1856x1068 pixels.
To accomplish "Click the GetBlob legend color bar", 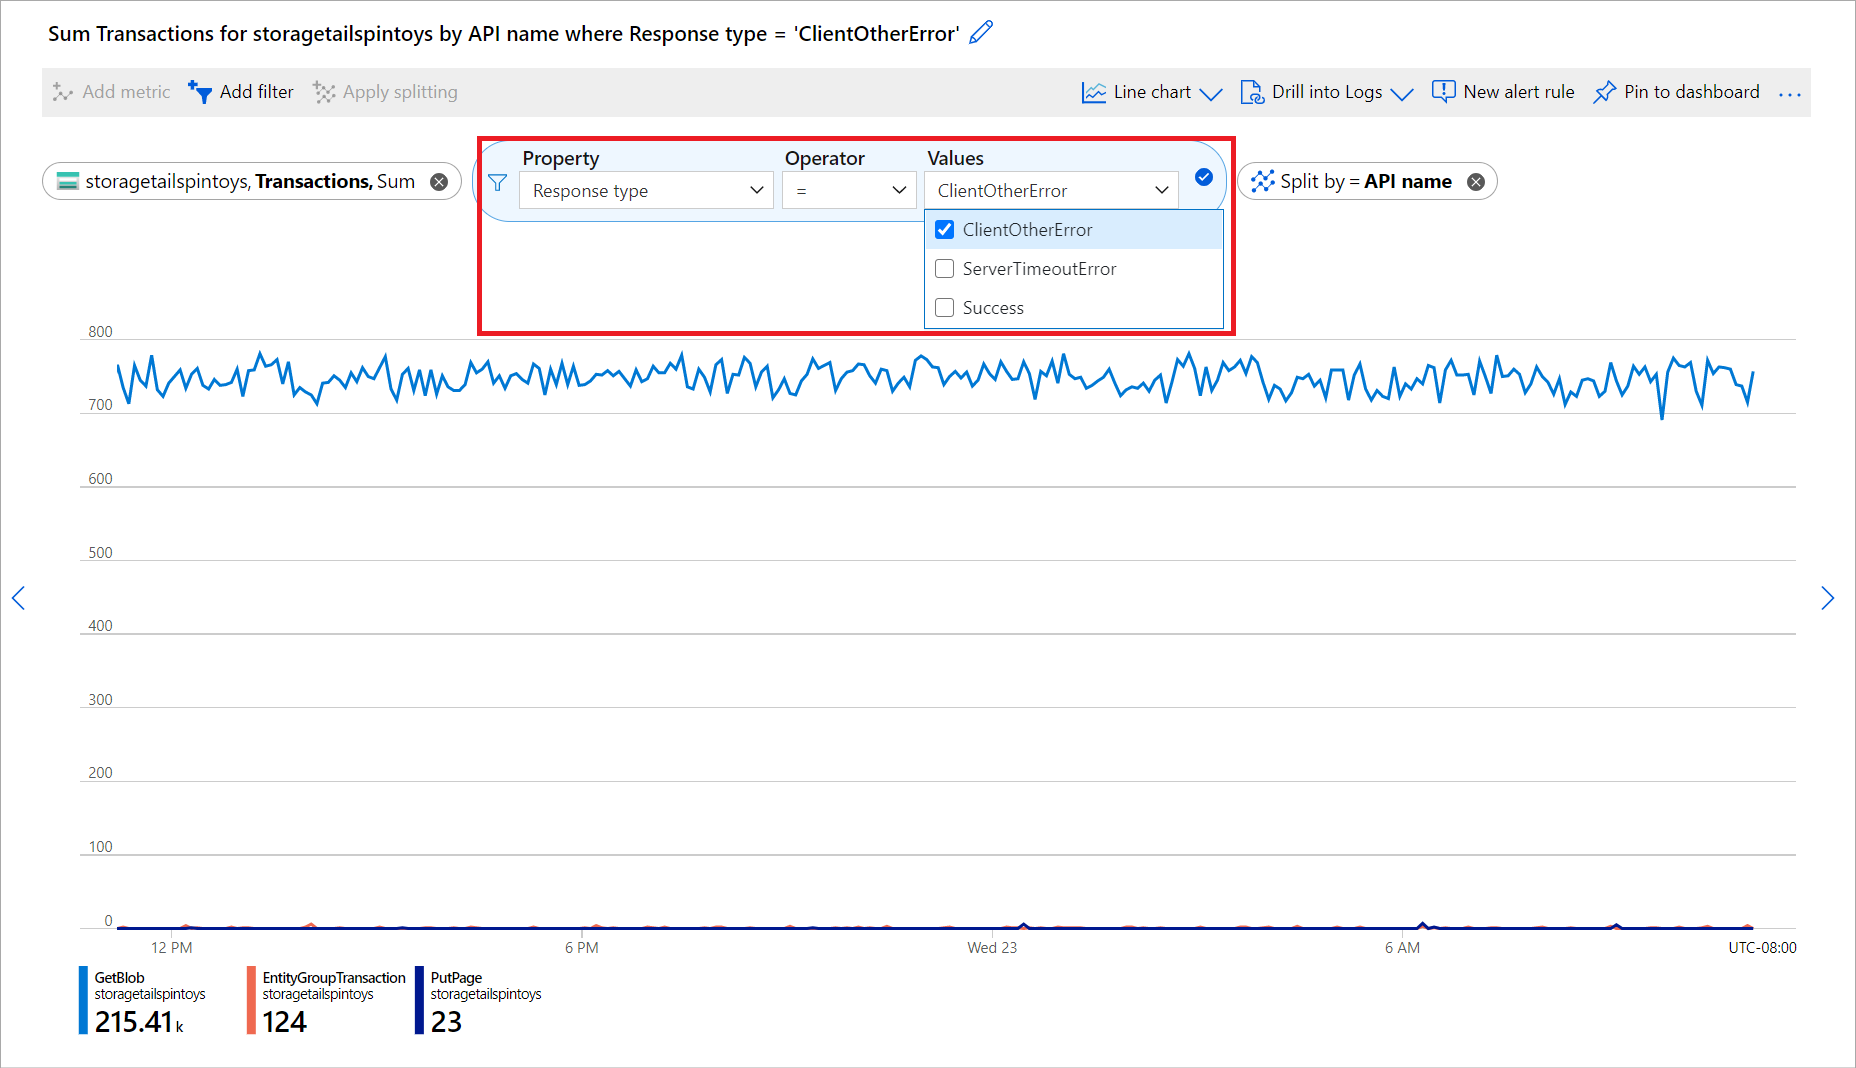I will pos(83,999).
